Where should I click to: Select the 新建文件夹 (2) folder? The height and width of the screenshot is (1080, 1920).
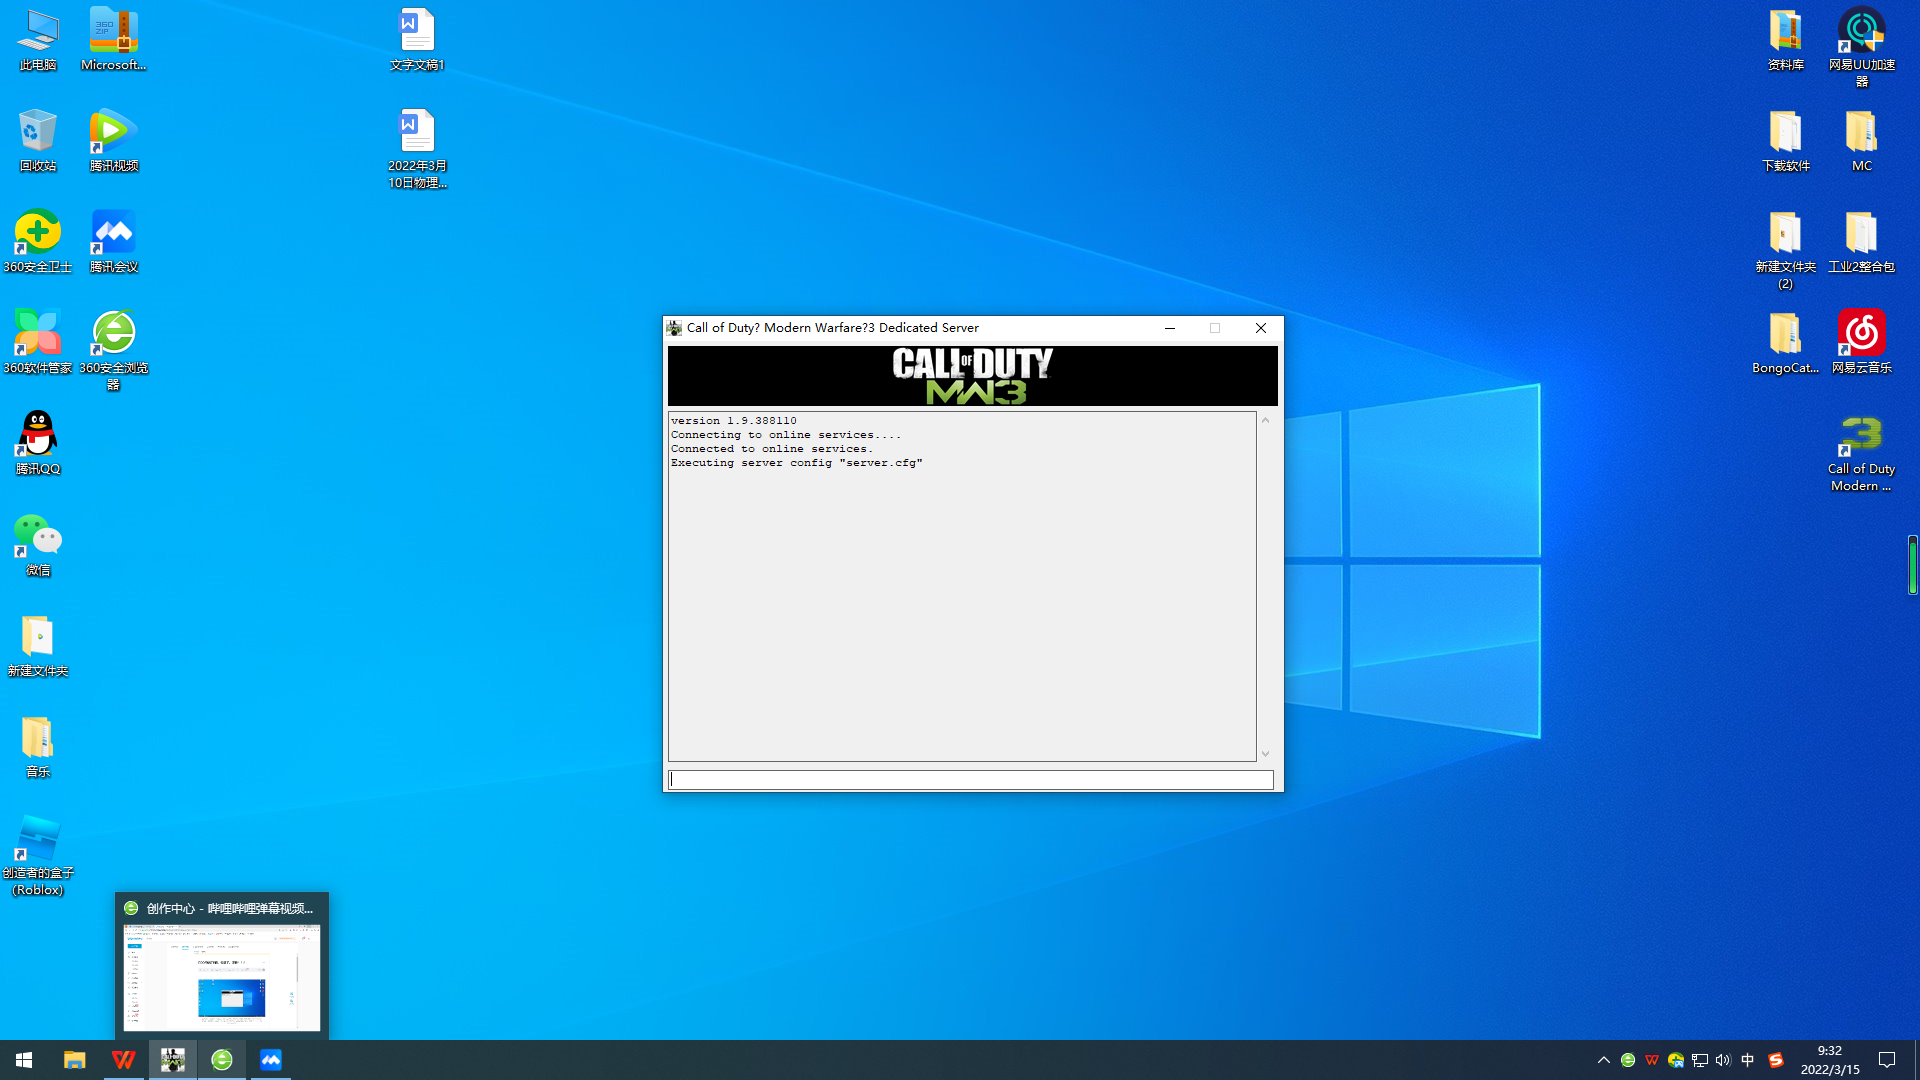tap(1785, 250)
